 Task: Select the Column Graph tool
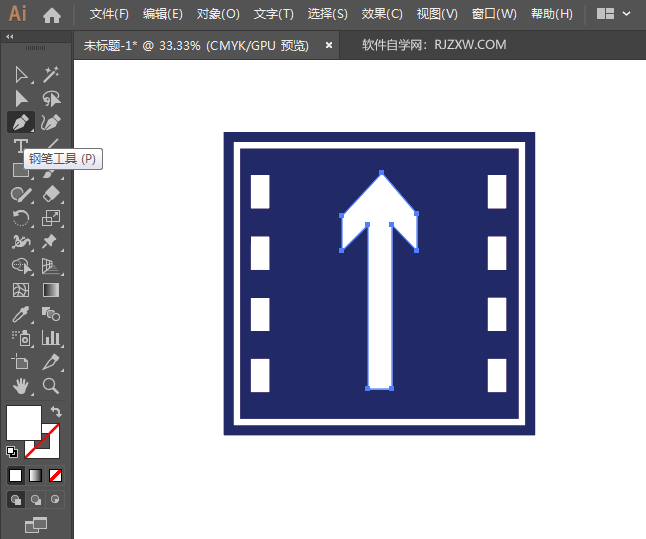tap(51, 338)
